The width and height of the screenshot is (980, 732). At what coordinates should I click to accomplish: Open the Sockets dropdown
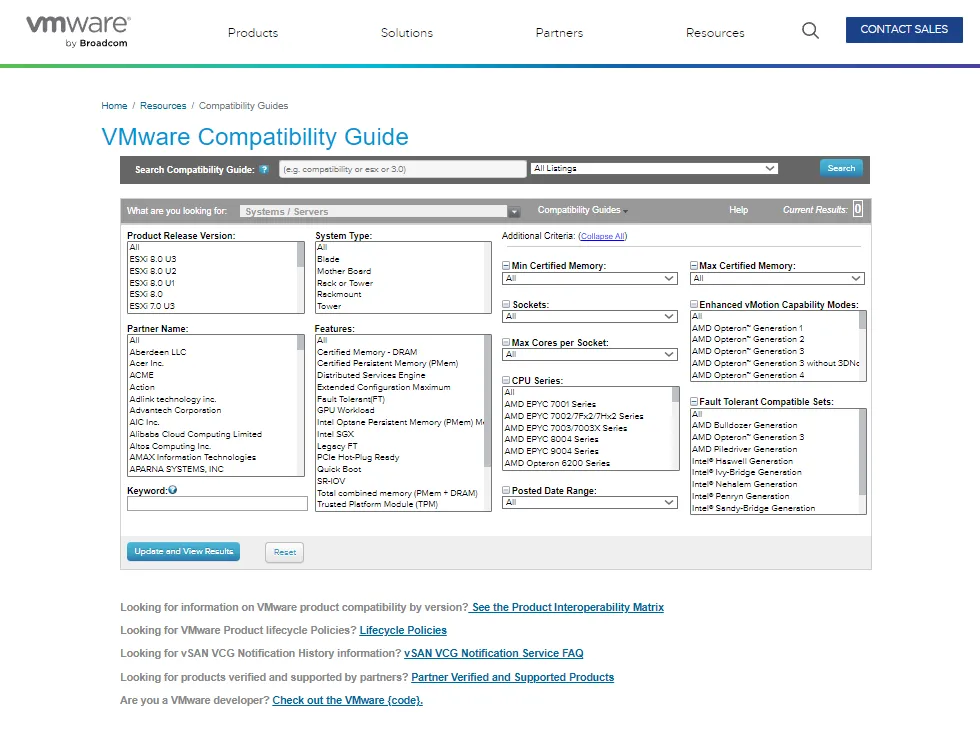click(x=589, y=316)
